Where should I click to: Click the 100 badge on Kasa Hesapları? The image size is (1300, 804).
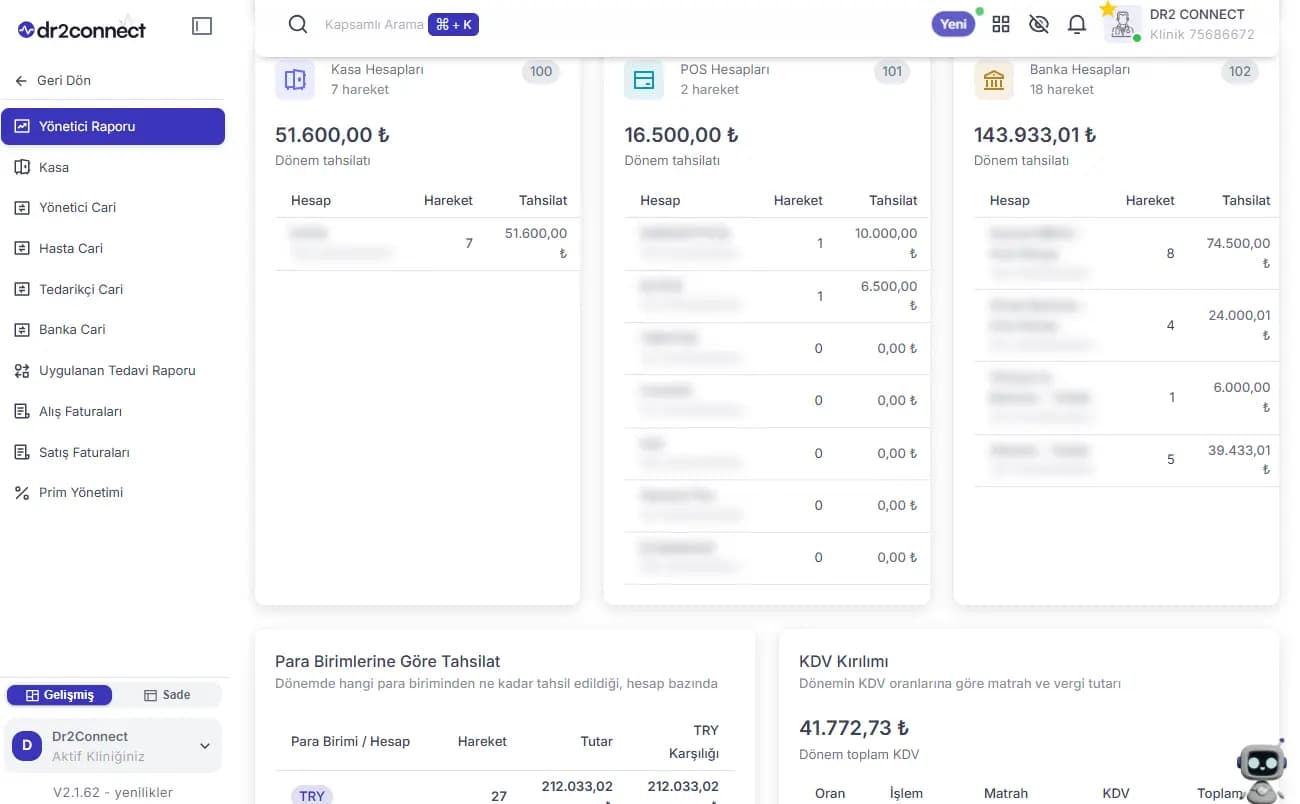tap(541, 71)
